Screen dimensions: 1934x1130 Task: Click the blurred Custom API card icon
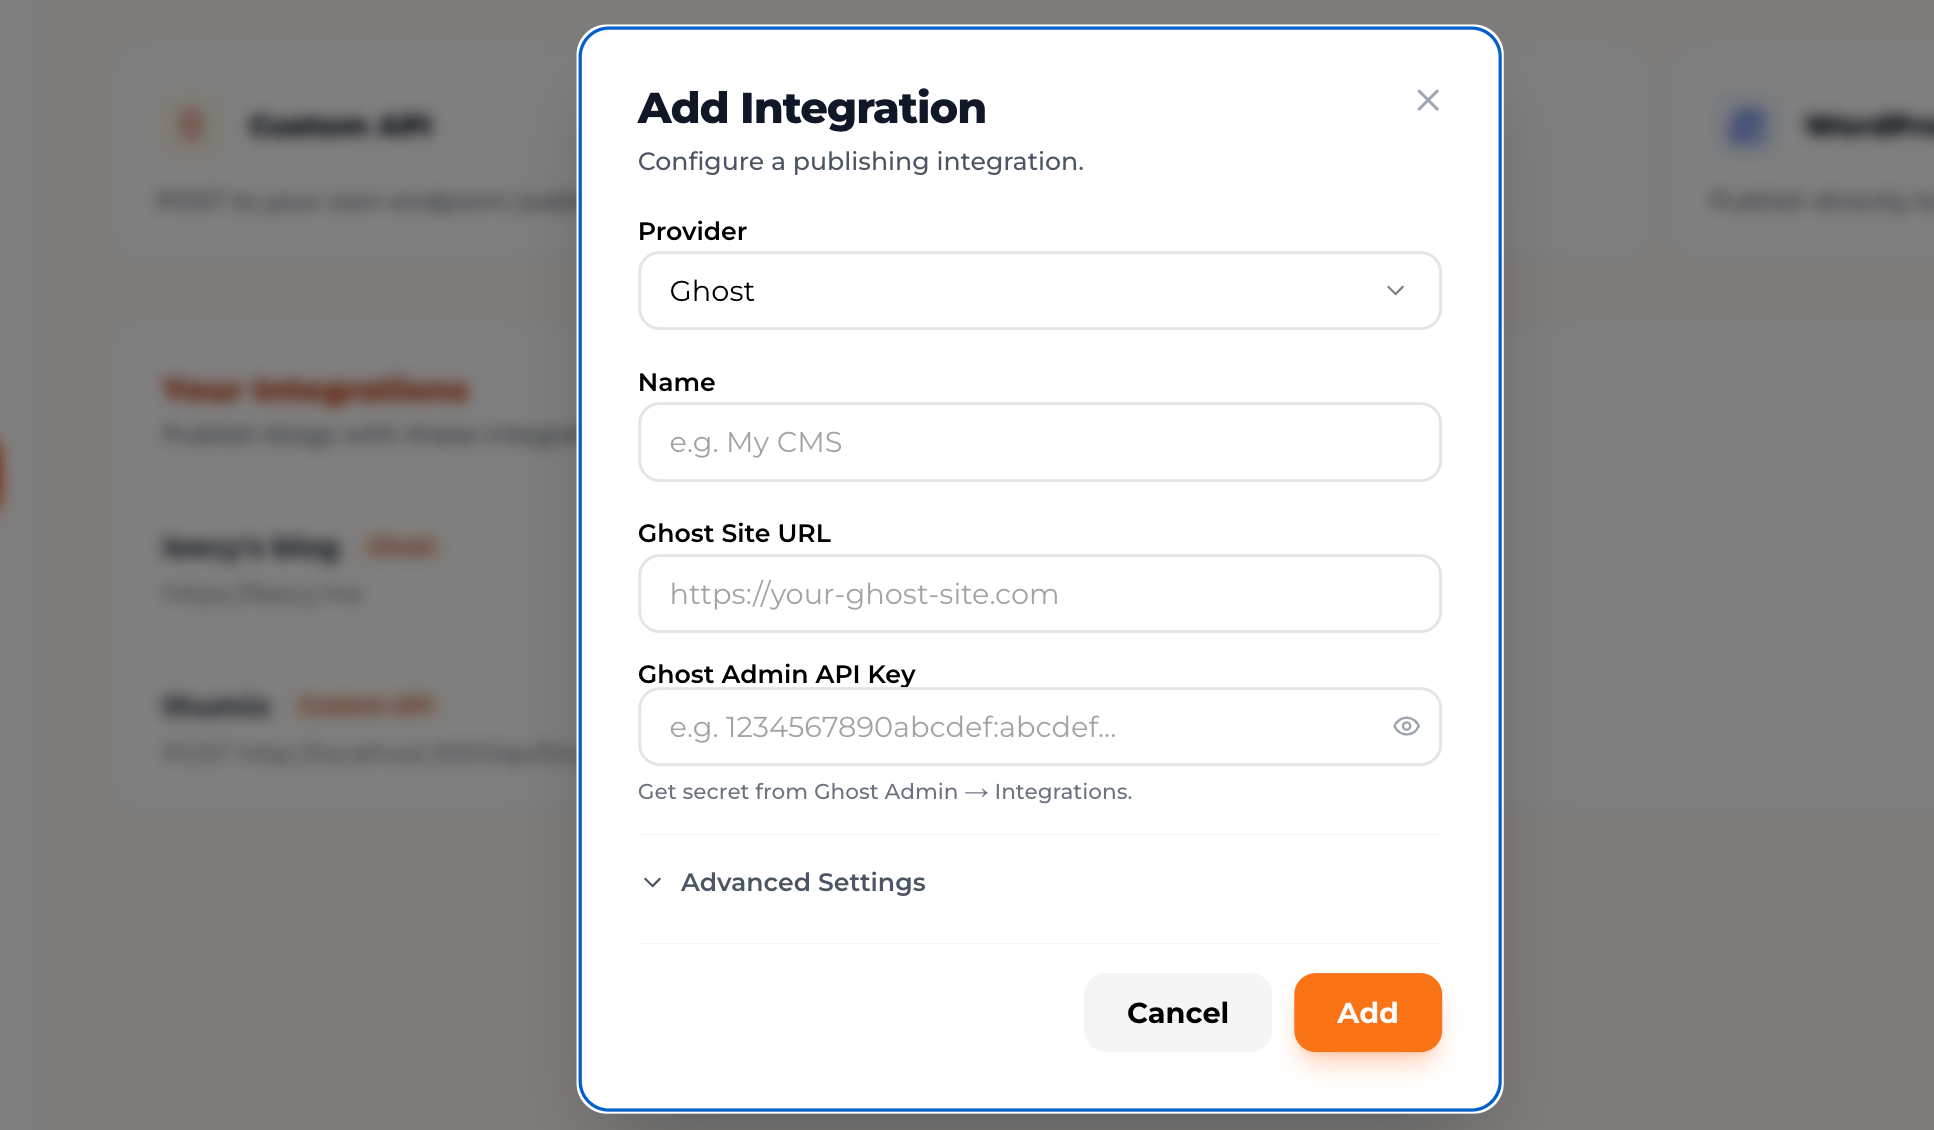(190, 126)
